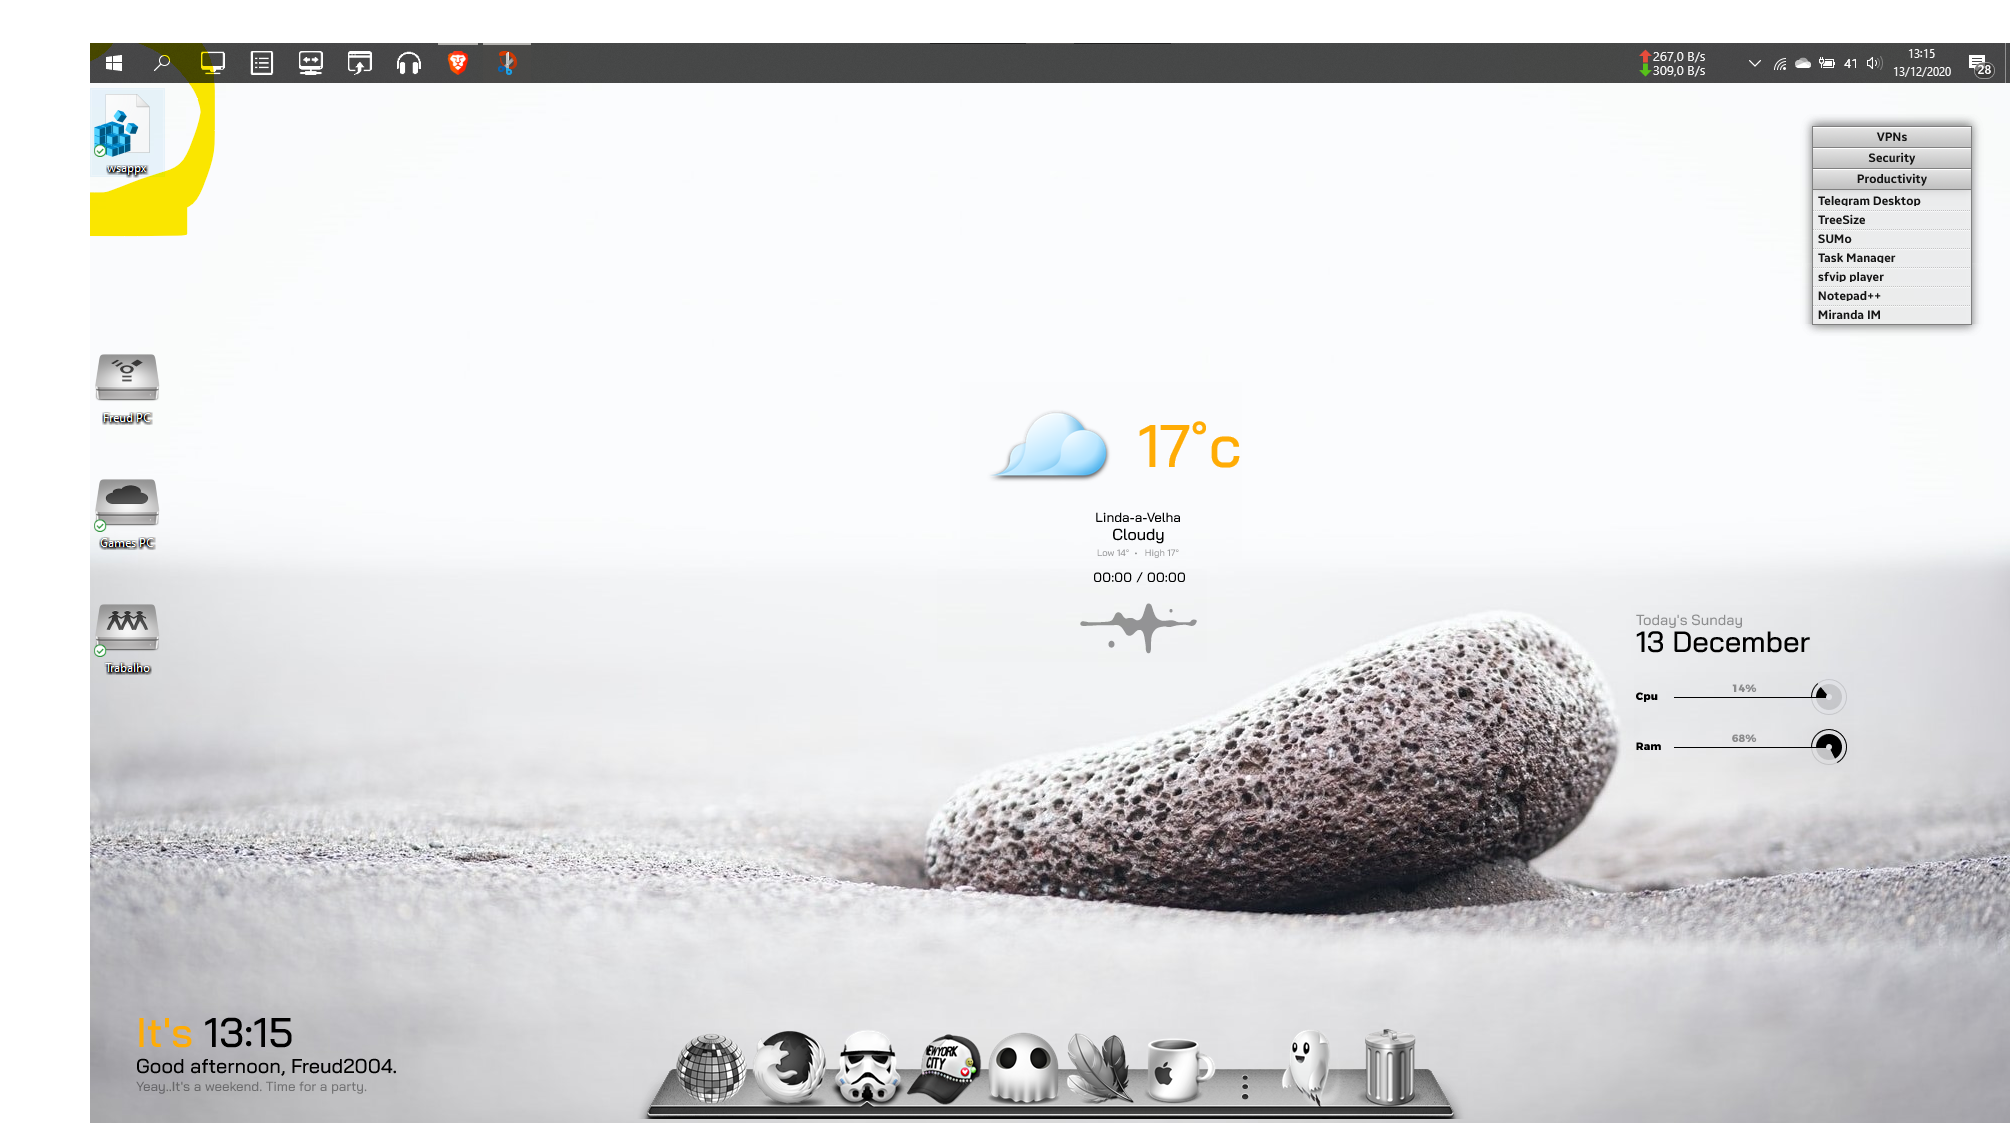Expand the VPNs launcher category
Image resolution: width=2010 pixels, height=1123 pixels.
pyautogui.click(x=1891, y=137)
